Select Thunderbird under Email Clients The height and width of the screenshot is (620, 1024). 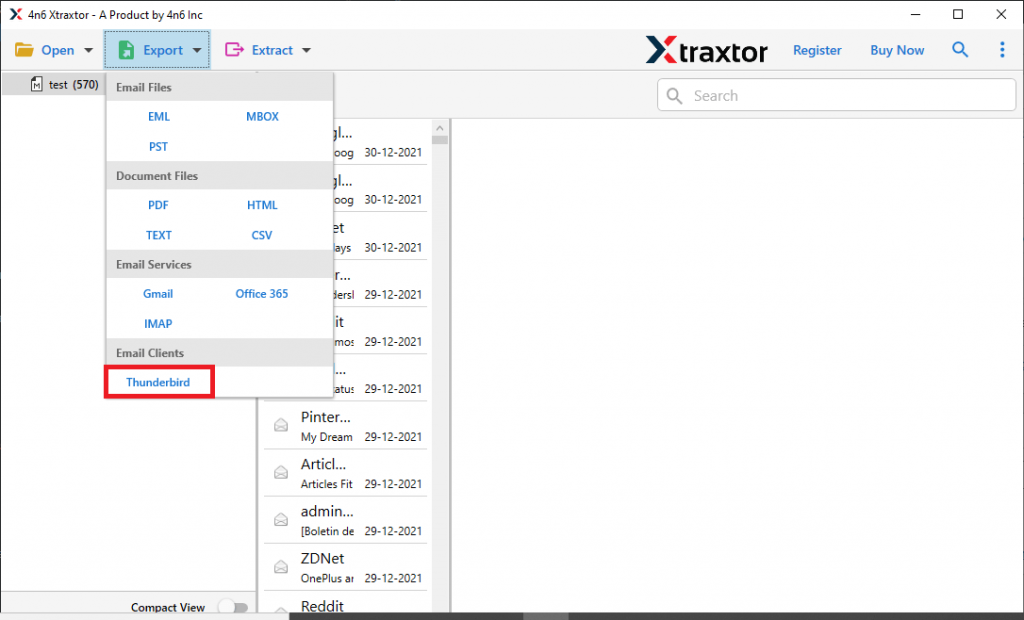click(158, 382)
